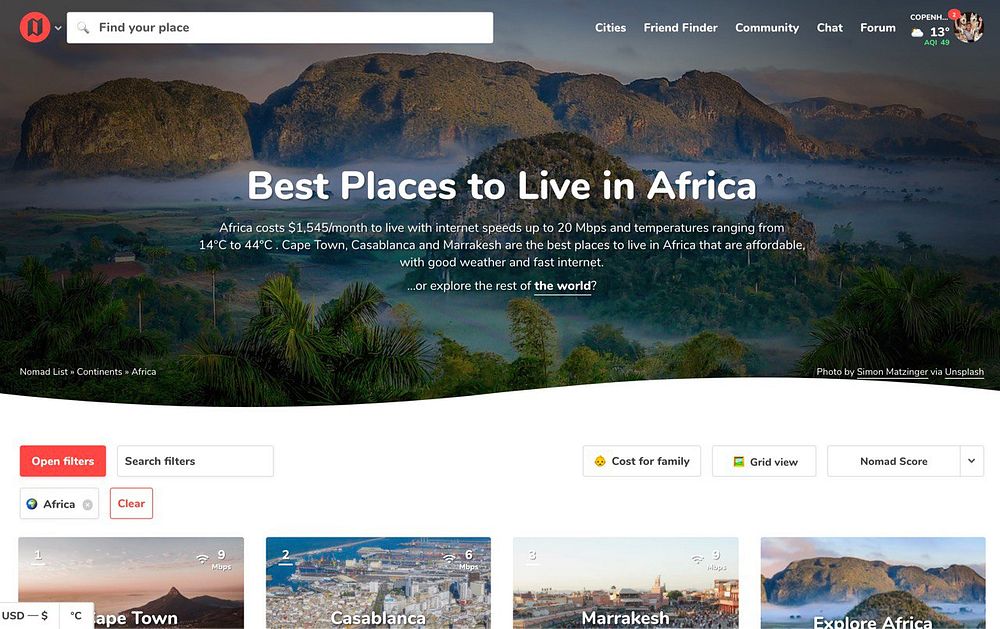Open the Cities menu item
1000x629 pixels.
click(610, 27)
